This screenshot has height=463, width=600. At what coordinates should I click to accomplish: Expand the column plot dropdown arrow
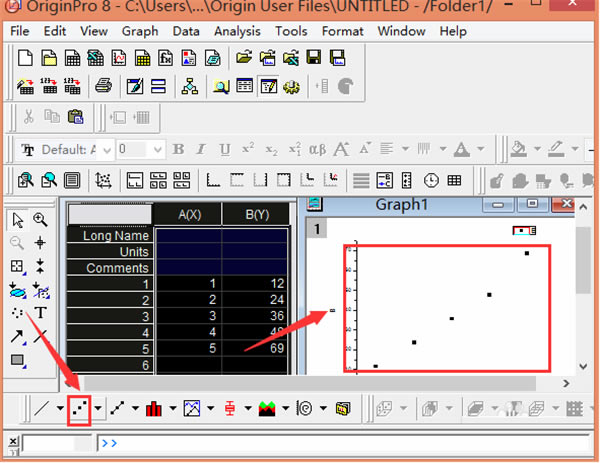click(x=173, y=409)
